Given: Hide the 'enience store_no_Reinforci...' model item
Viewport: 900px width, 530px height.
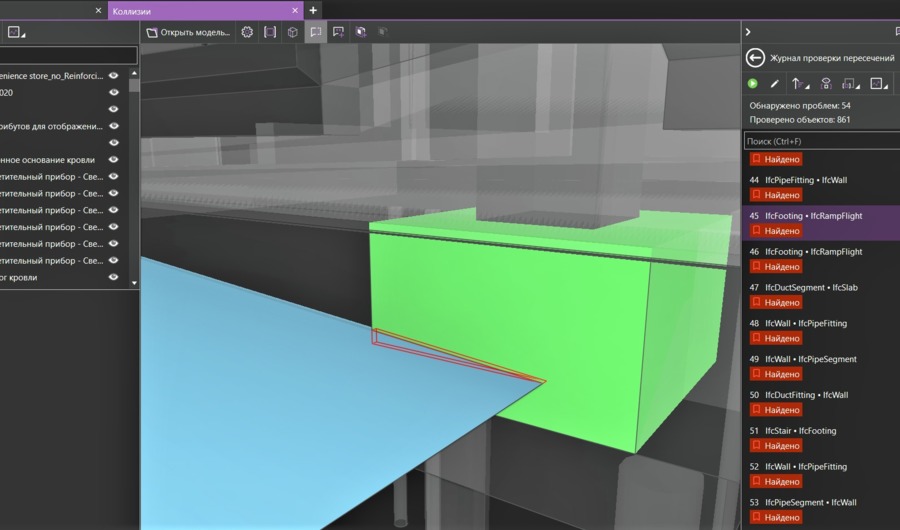Looking at the screenshot, I should 114,75.
